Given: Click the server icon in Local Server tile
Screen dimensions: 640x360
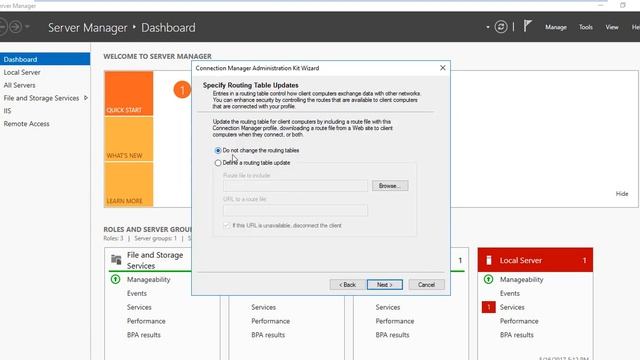Looking at the screenshot, I should point(489,260).
